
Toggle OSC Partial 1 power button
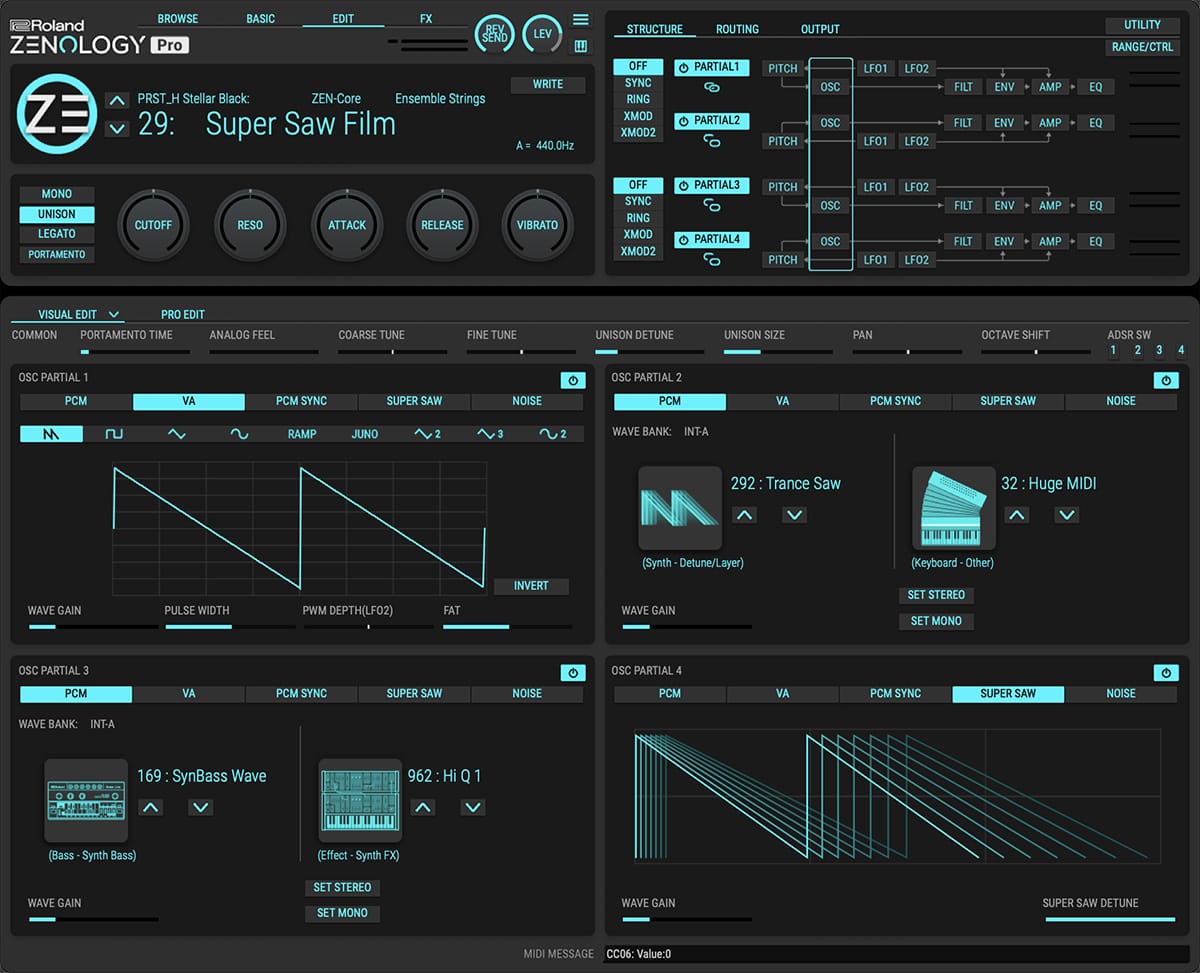[572, 380]
